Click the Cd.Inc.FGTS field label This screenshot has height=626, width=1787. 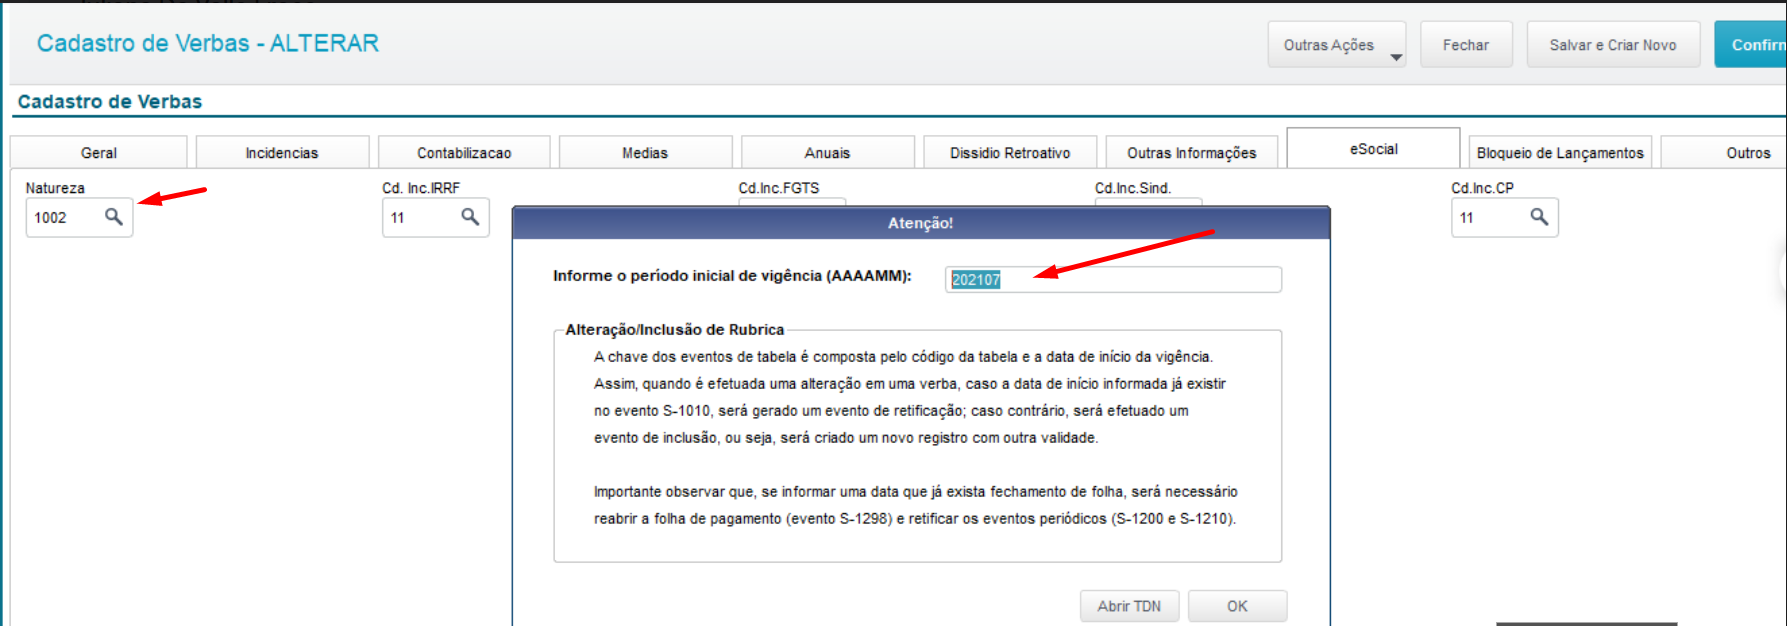[779, 188]
